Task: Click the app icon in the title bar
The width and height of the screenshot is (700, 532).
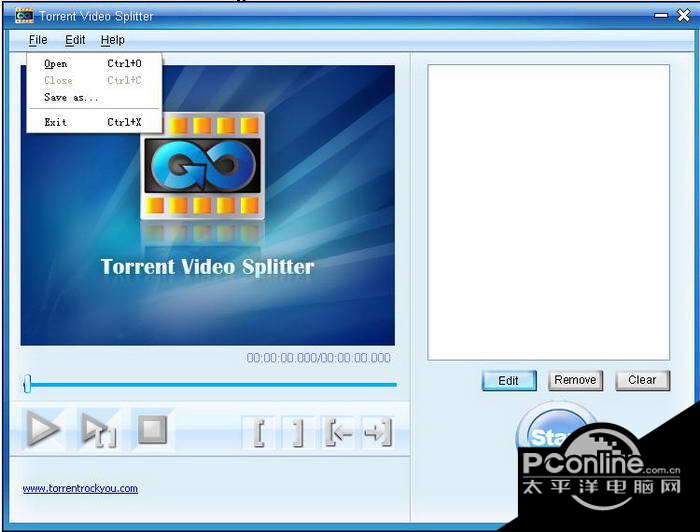Action: 24,16
